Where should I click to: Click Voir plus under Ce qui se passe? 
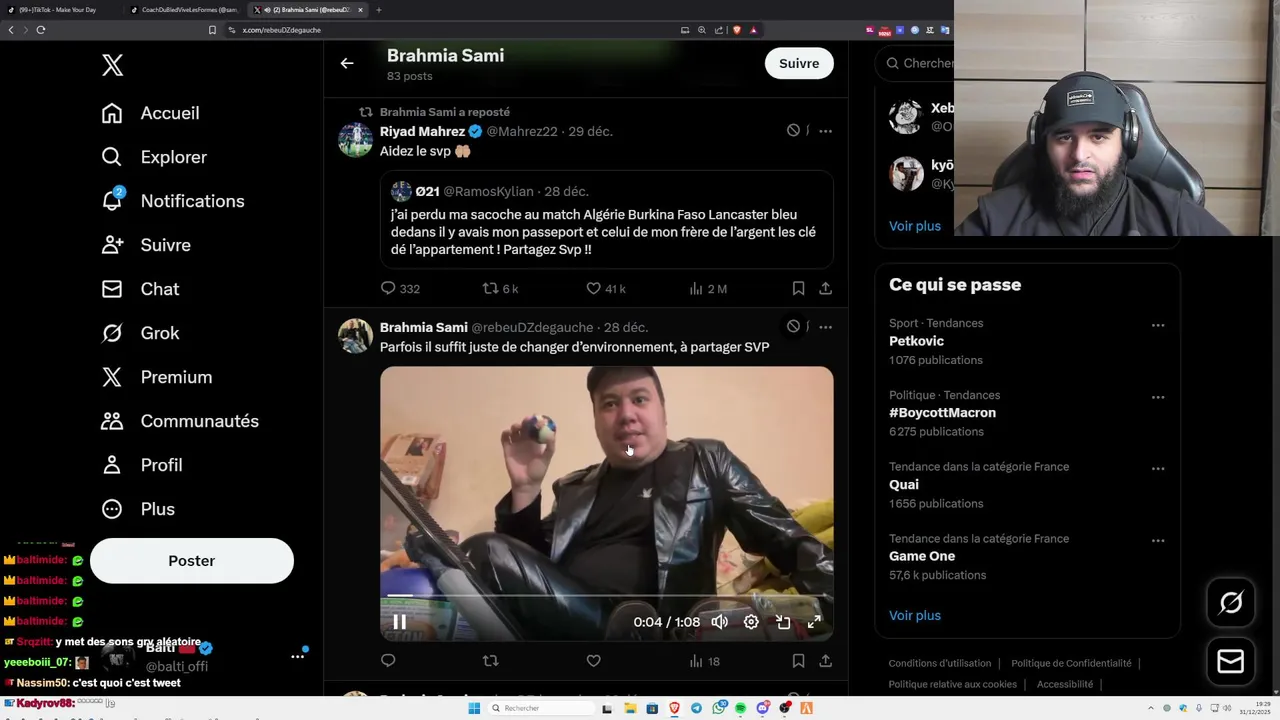pos(915,616)
